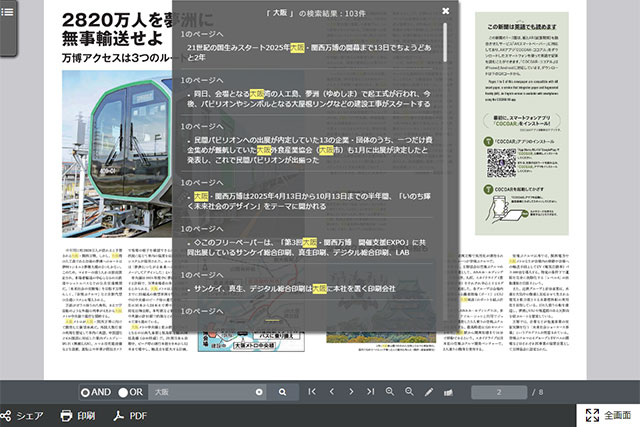Click the search keyword input field
The image size is (640, 427).
tap(200, 391)
